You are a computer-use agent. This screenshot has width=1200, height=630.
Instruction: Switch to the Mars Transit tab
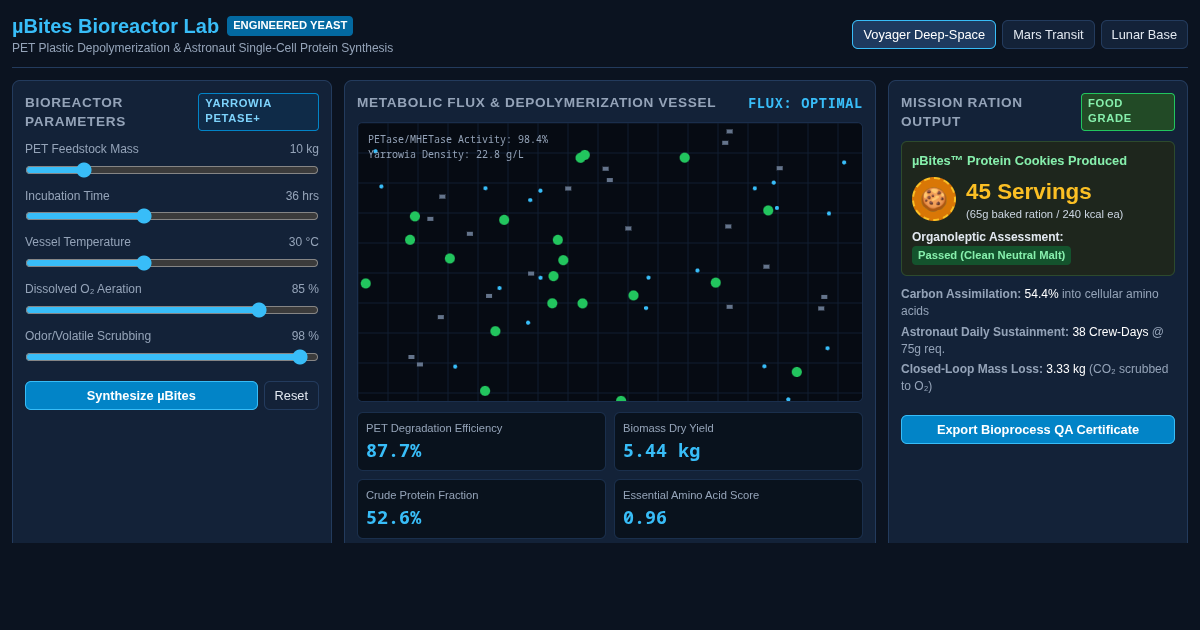pos(1048,34)
